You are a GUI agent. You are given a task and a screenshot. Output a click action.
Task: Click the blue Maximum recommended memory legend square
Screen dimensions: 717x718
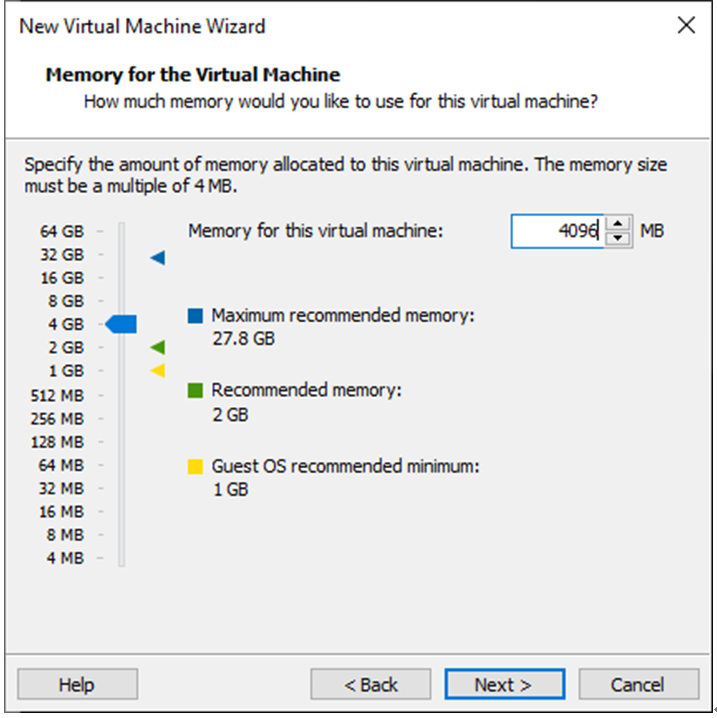pyautogui.click(x=195, y=316)
